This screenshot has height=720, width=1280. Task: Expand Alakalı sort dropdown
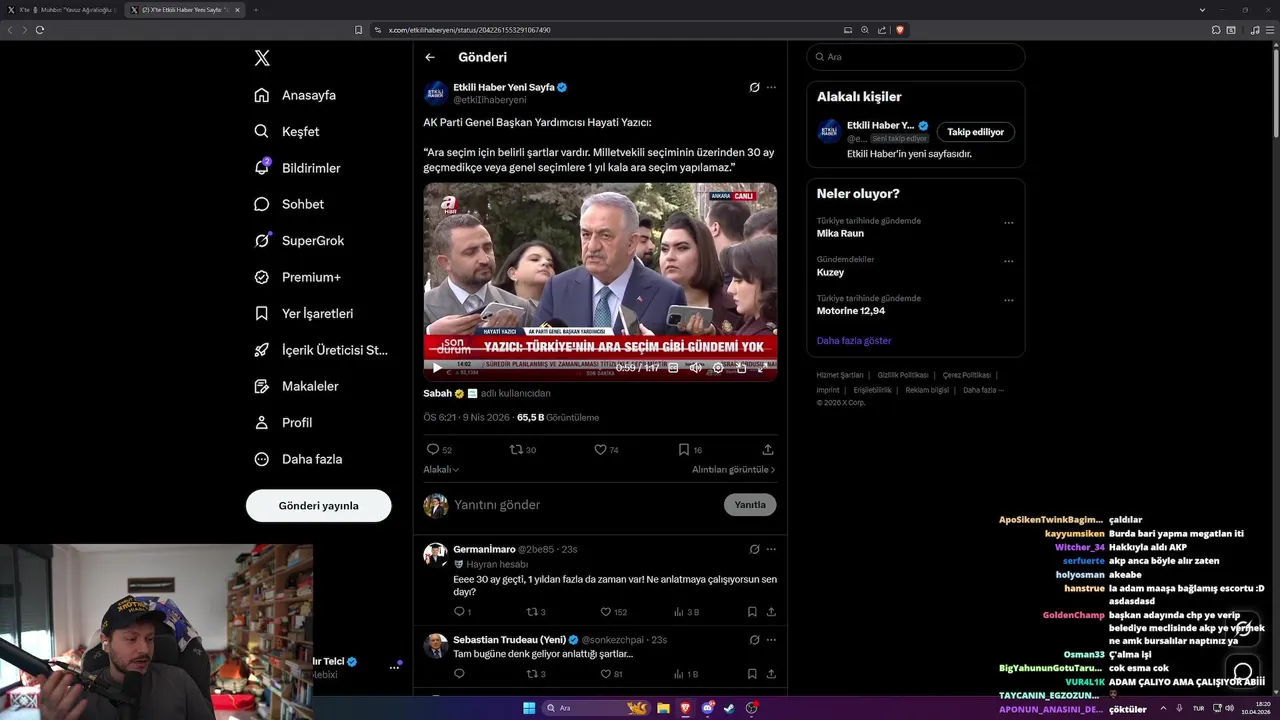click(x=441, y=469)
